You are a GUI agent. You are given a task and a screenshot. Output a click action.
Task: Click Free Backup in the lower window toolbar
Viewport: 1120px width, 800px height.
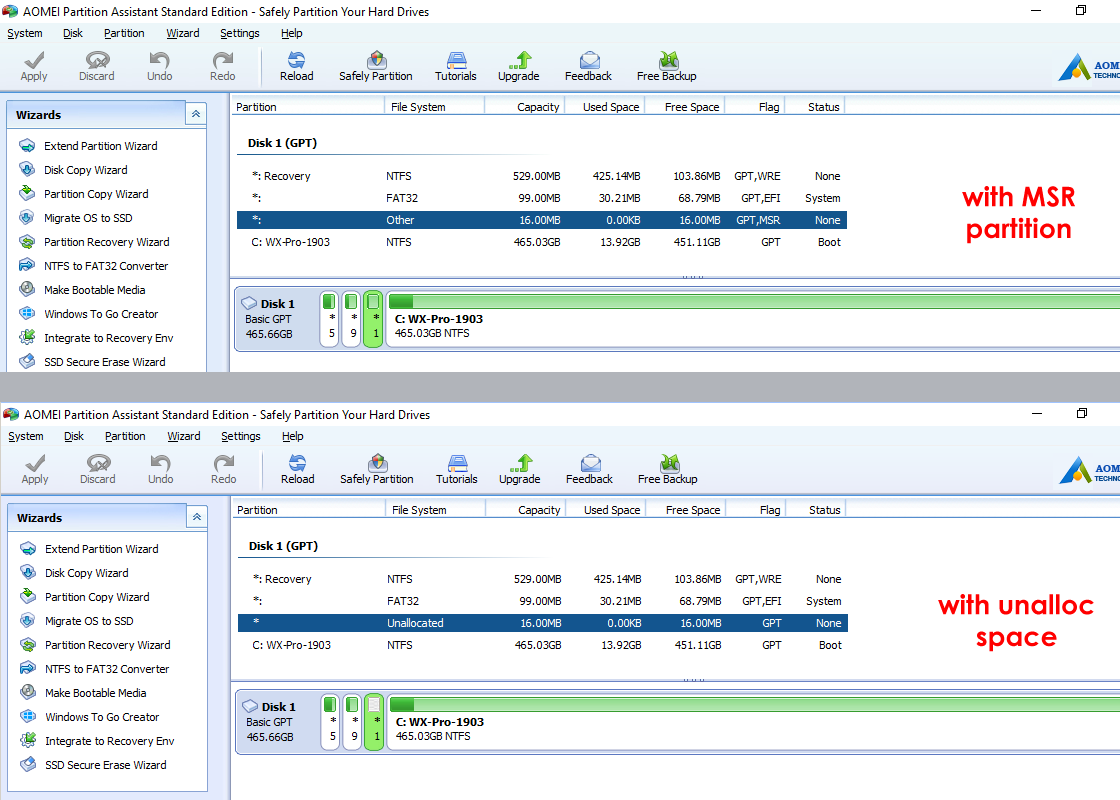click(x=667, y=469)
